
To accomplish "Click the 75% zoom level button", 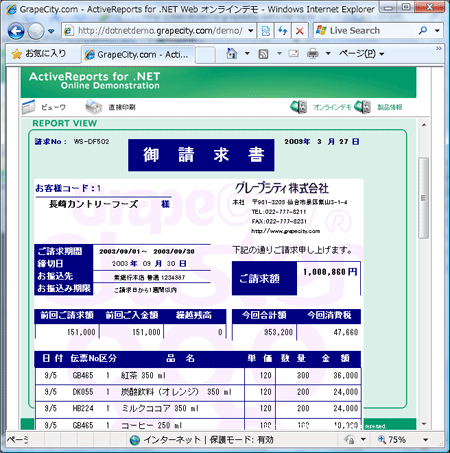I will 392,440.
